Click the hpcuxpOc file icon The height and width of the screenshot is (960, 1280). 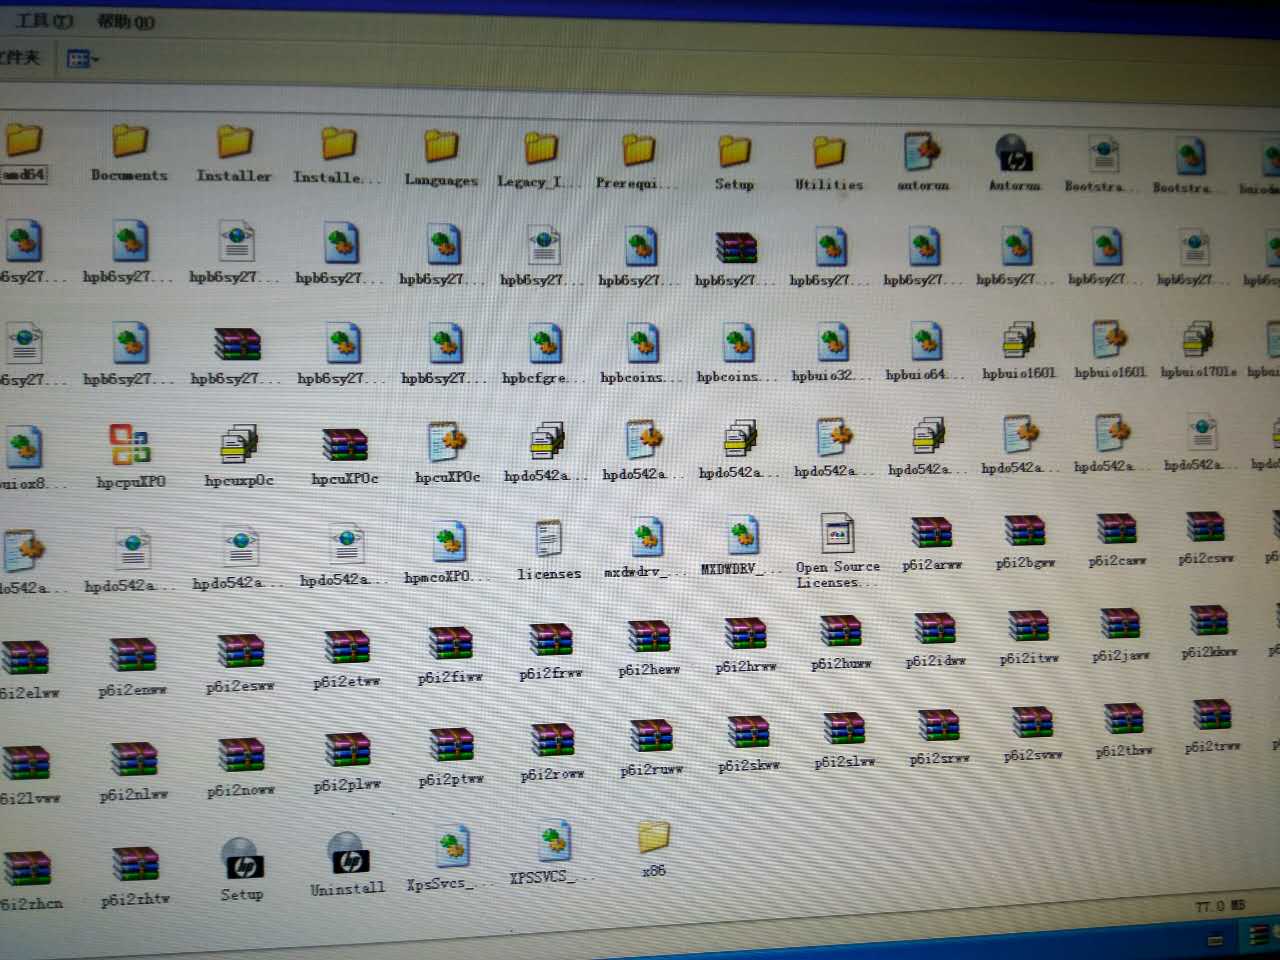(x=238, y=445)
